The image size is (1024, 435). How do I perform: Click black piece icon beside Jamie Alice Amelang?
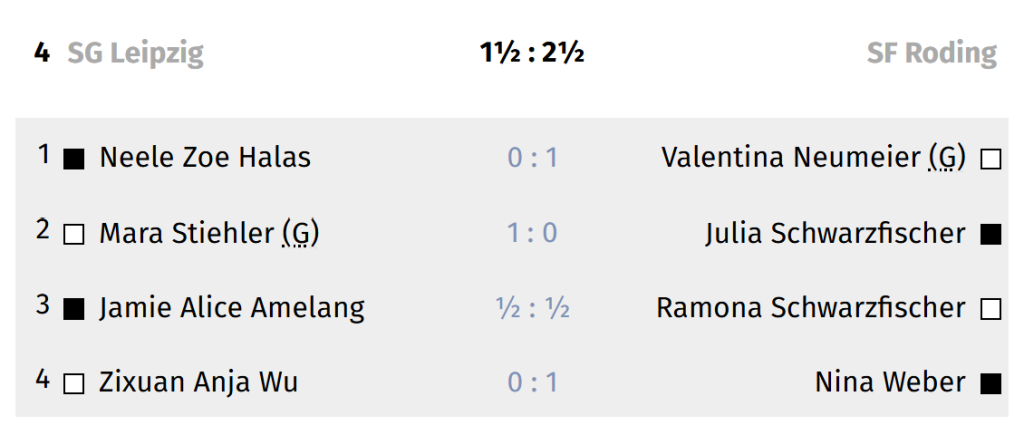pos(74,309)
